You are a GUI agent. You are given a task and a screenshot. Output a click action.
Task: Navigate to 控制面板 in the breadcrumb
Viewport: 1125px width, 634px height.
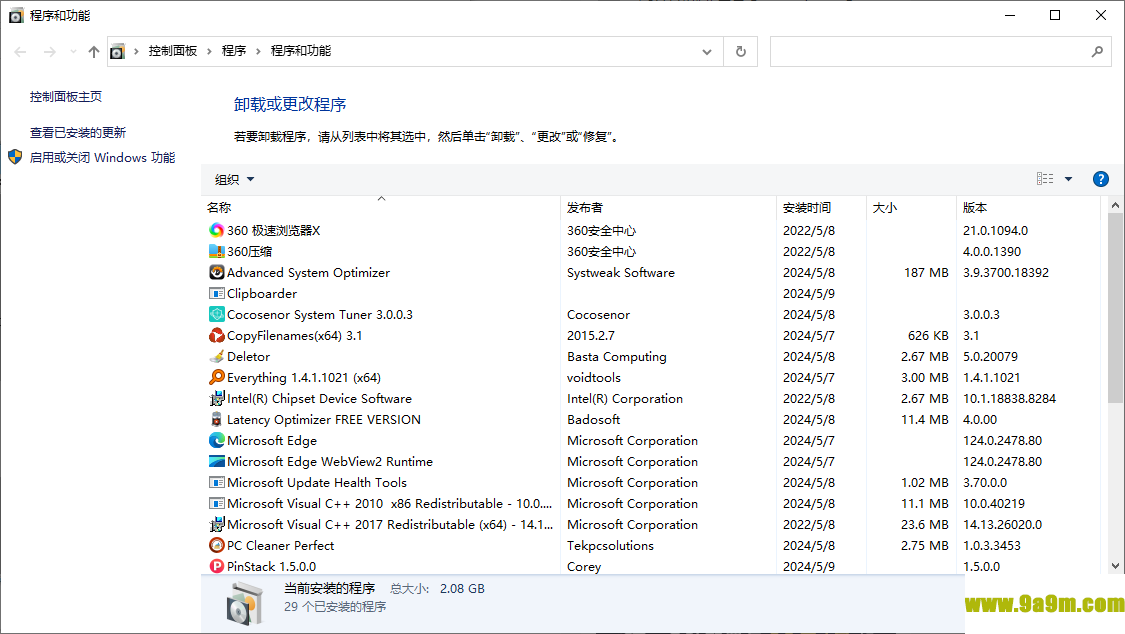point(173,51)
